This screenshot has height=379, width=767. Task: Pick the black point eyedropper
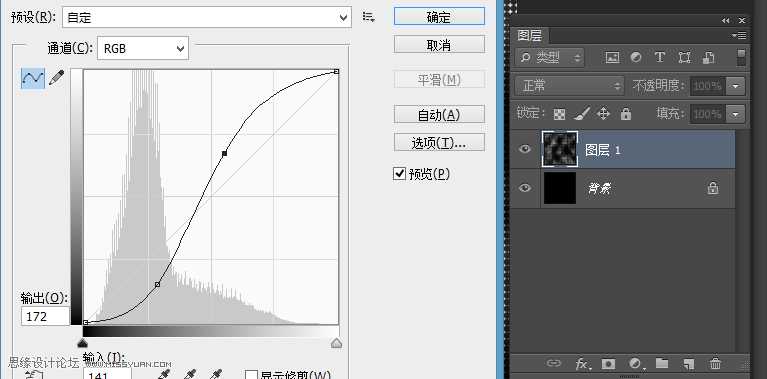click(165, 376)
